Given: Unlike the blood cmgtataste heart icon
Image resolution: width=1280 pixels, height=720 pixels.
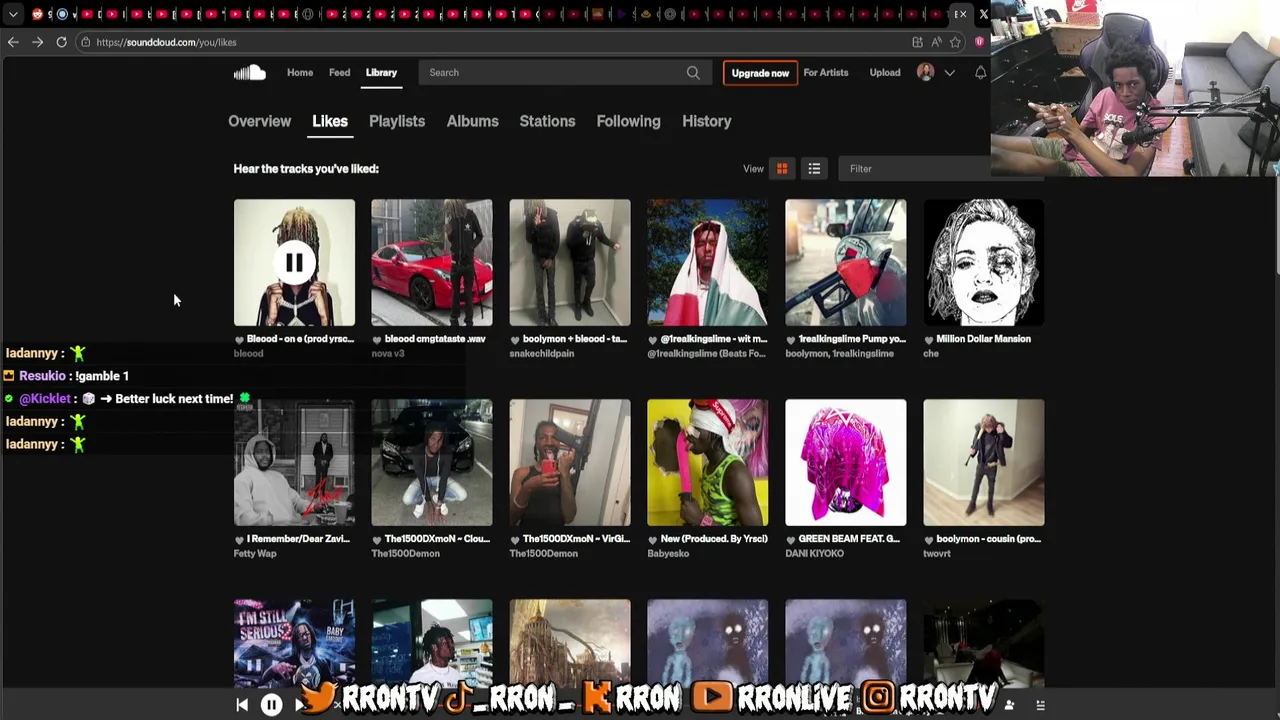Looking at the screenshot, I should [377, 339].
